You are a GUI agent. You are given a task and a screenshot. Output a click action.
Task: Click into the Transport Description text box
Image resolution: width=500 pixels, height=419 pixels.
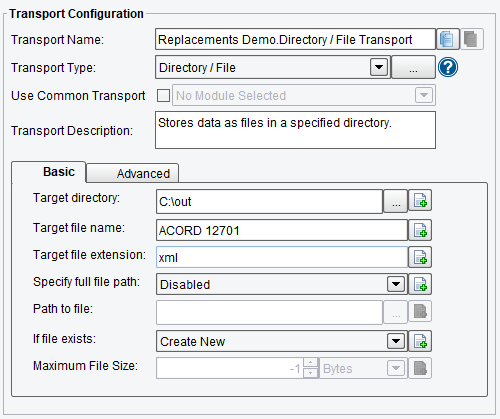(x=295, y=130)
